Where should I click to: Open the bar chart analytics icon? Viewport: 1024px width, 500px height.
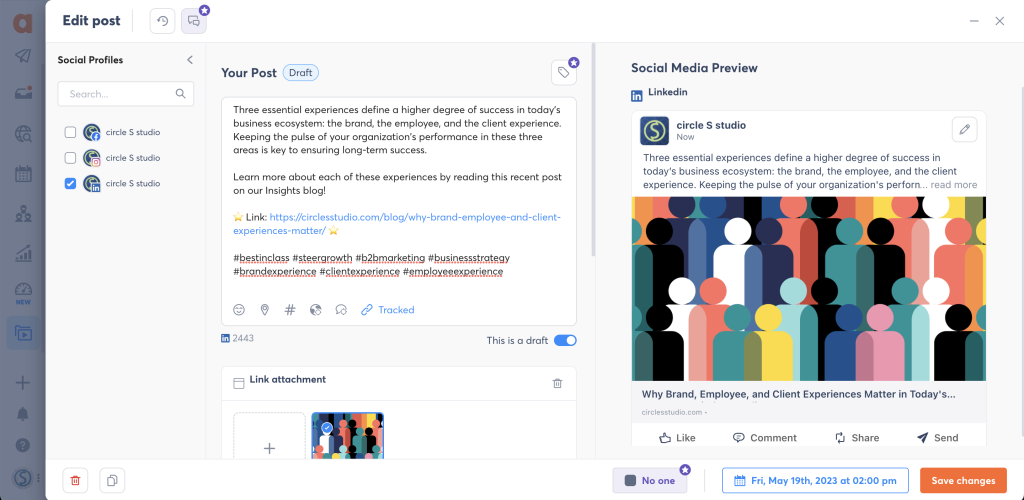point(23,253)
